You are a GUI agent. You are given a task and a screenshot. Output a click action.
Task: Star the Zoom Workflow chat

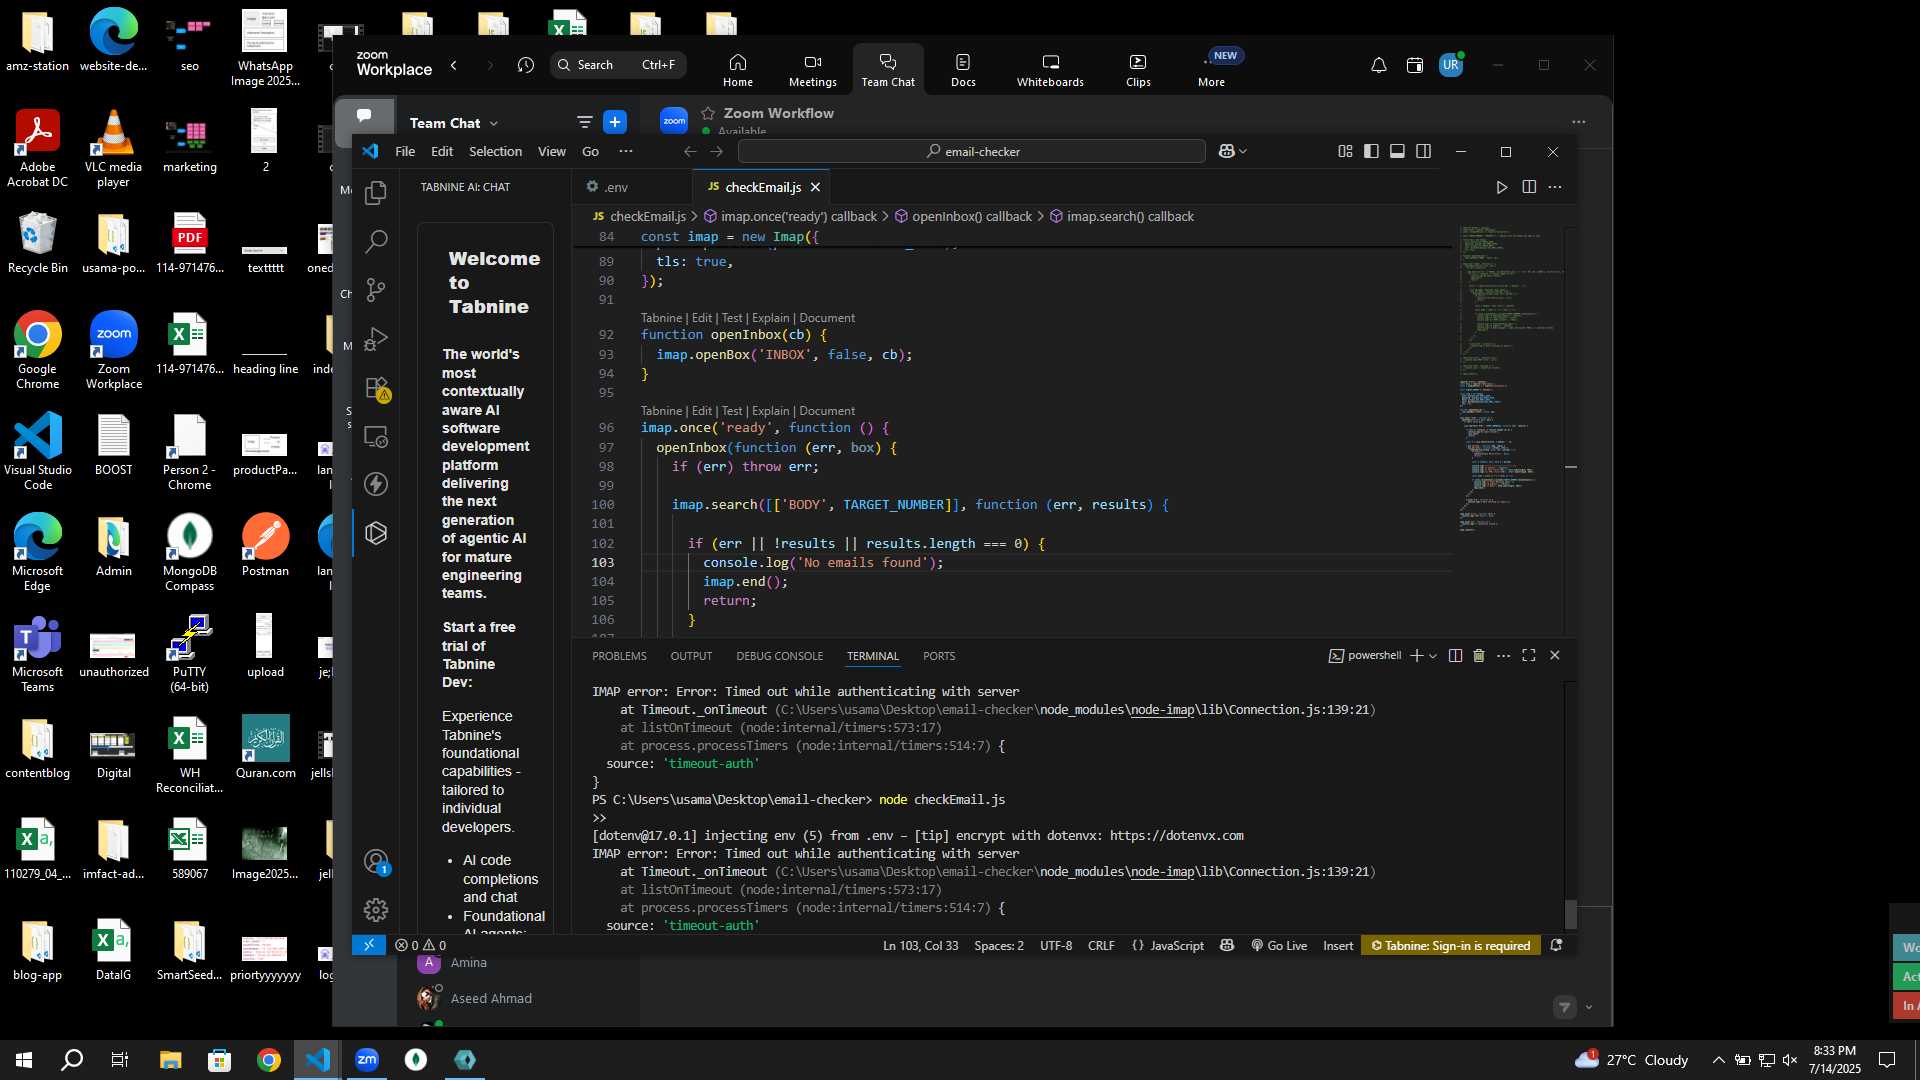click(x=708, y=113)
